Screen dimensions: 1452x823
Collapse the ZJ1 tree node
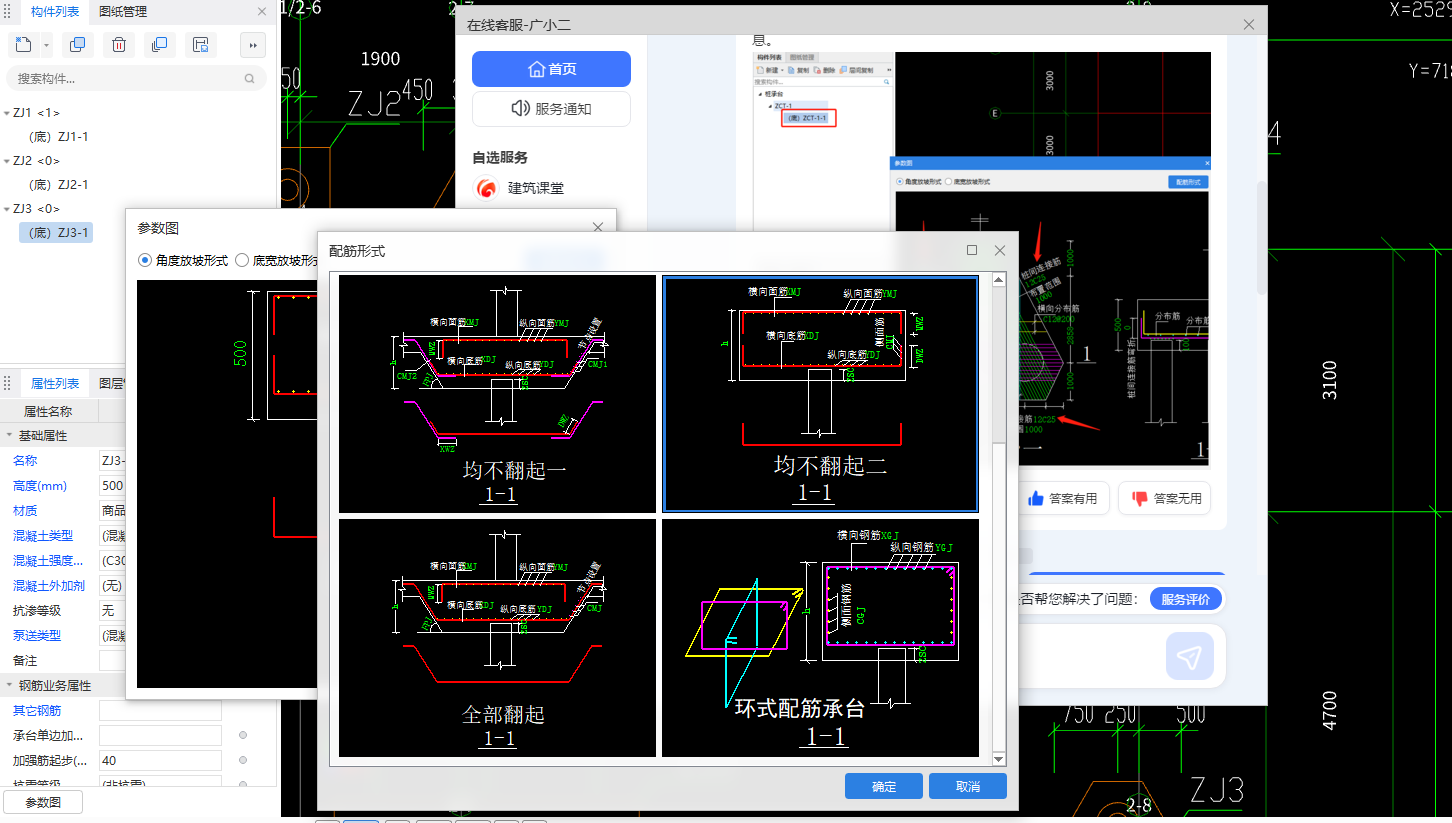pyautogui.click(x=7, y=113)
